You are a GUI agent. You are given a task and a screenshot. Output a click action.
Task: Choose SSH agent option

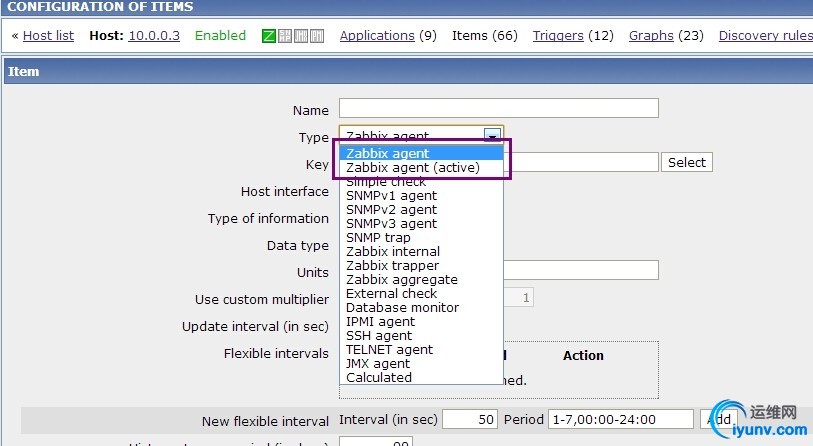point(421,336)
